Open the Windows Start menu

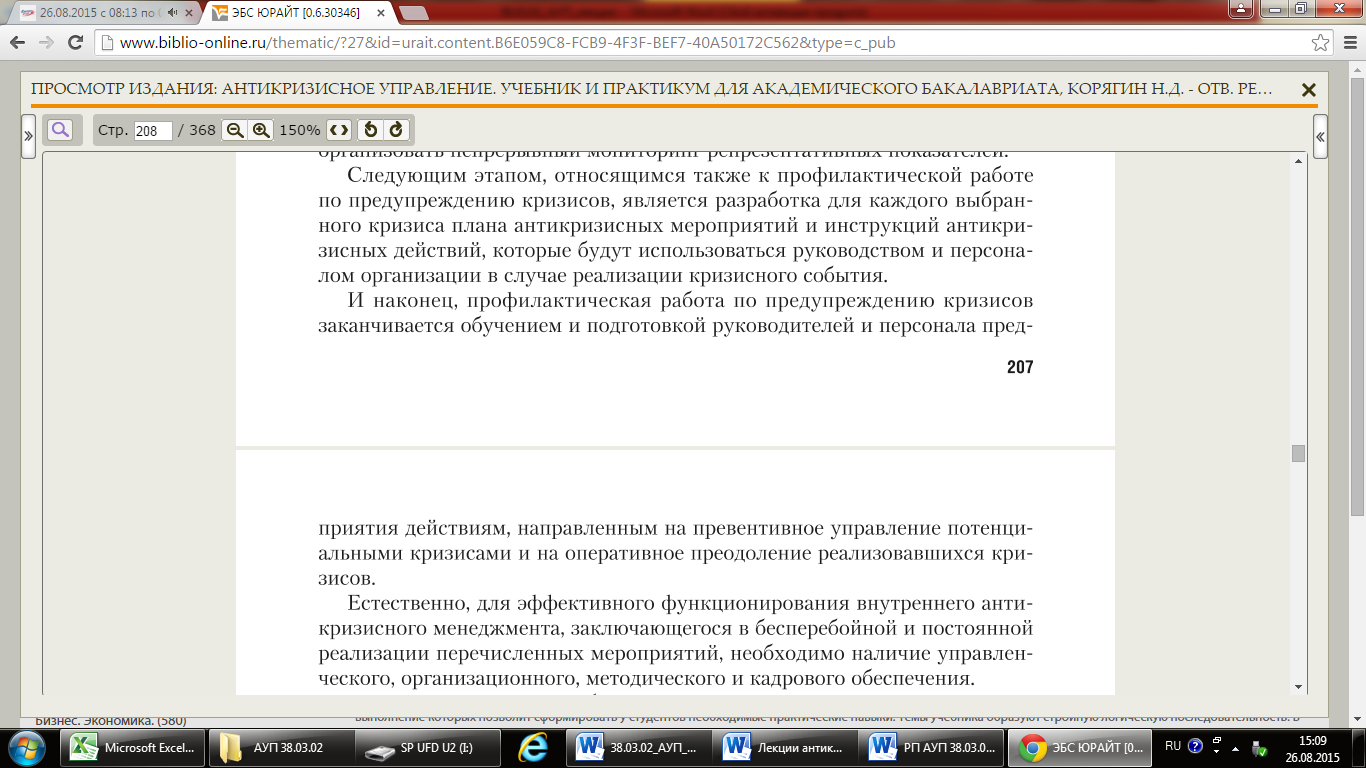27,747
